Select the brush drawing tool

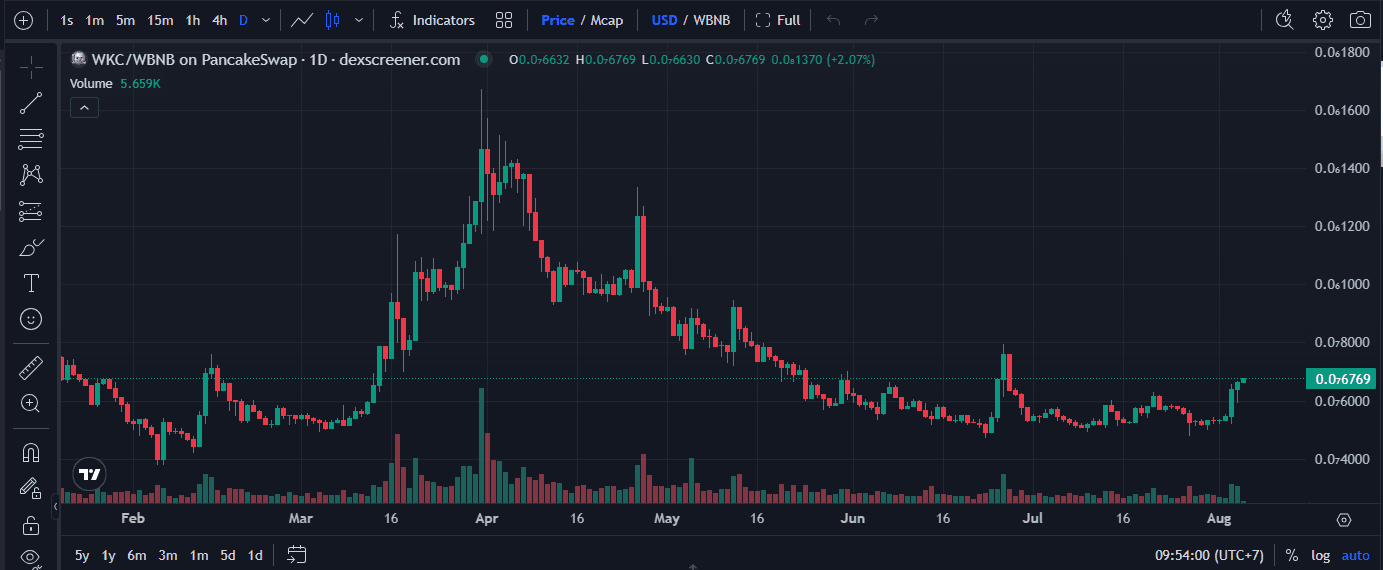31,247
